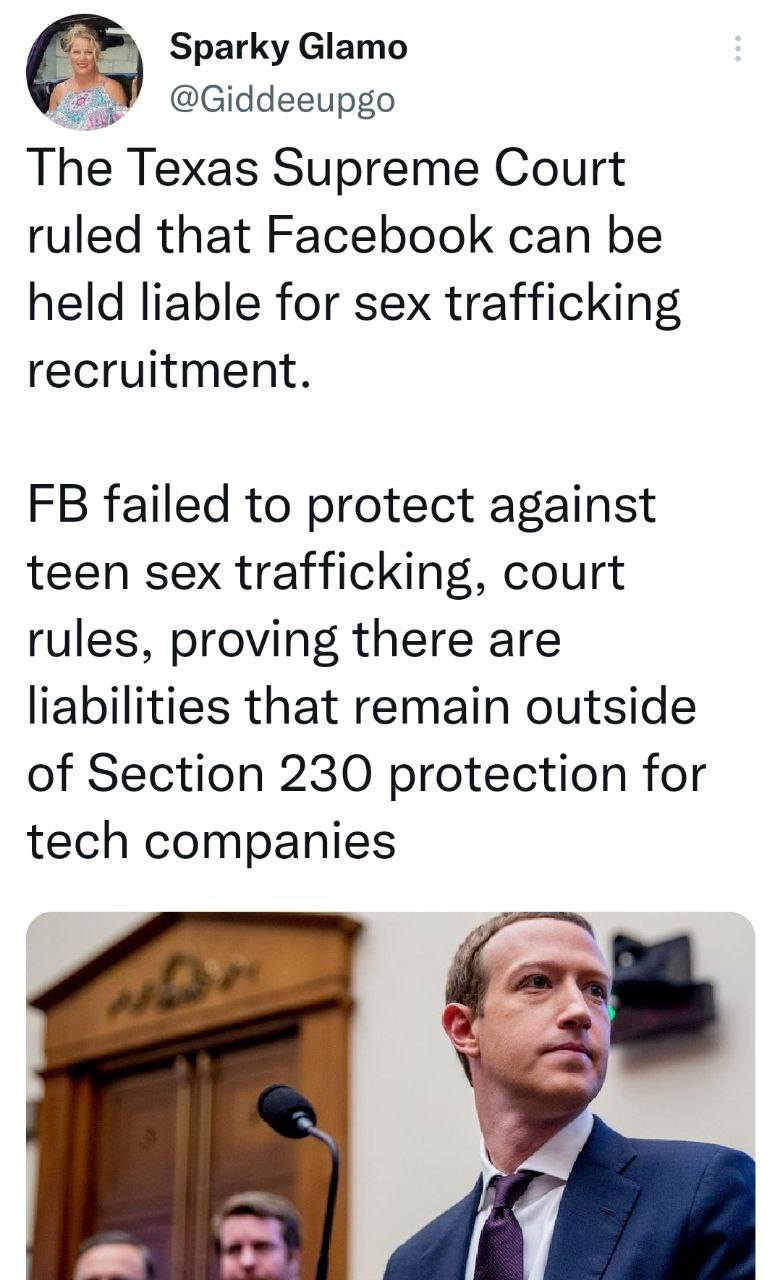781x1280 pixels.
Task: Click the text line "The Texas Supreme Court"
Action: 326,168
